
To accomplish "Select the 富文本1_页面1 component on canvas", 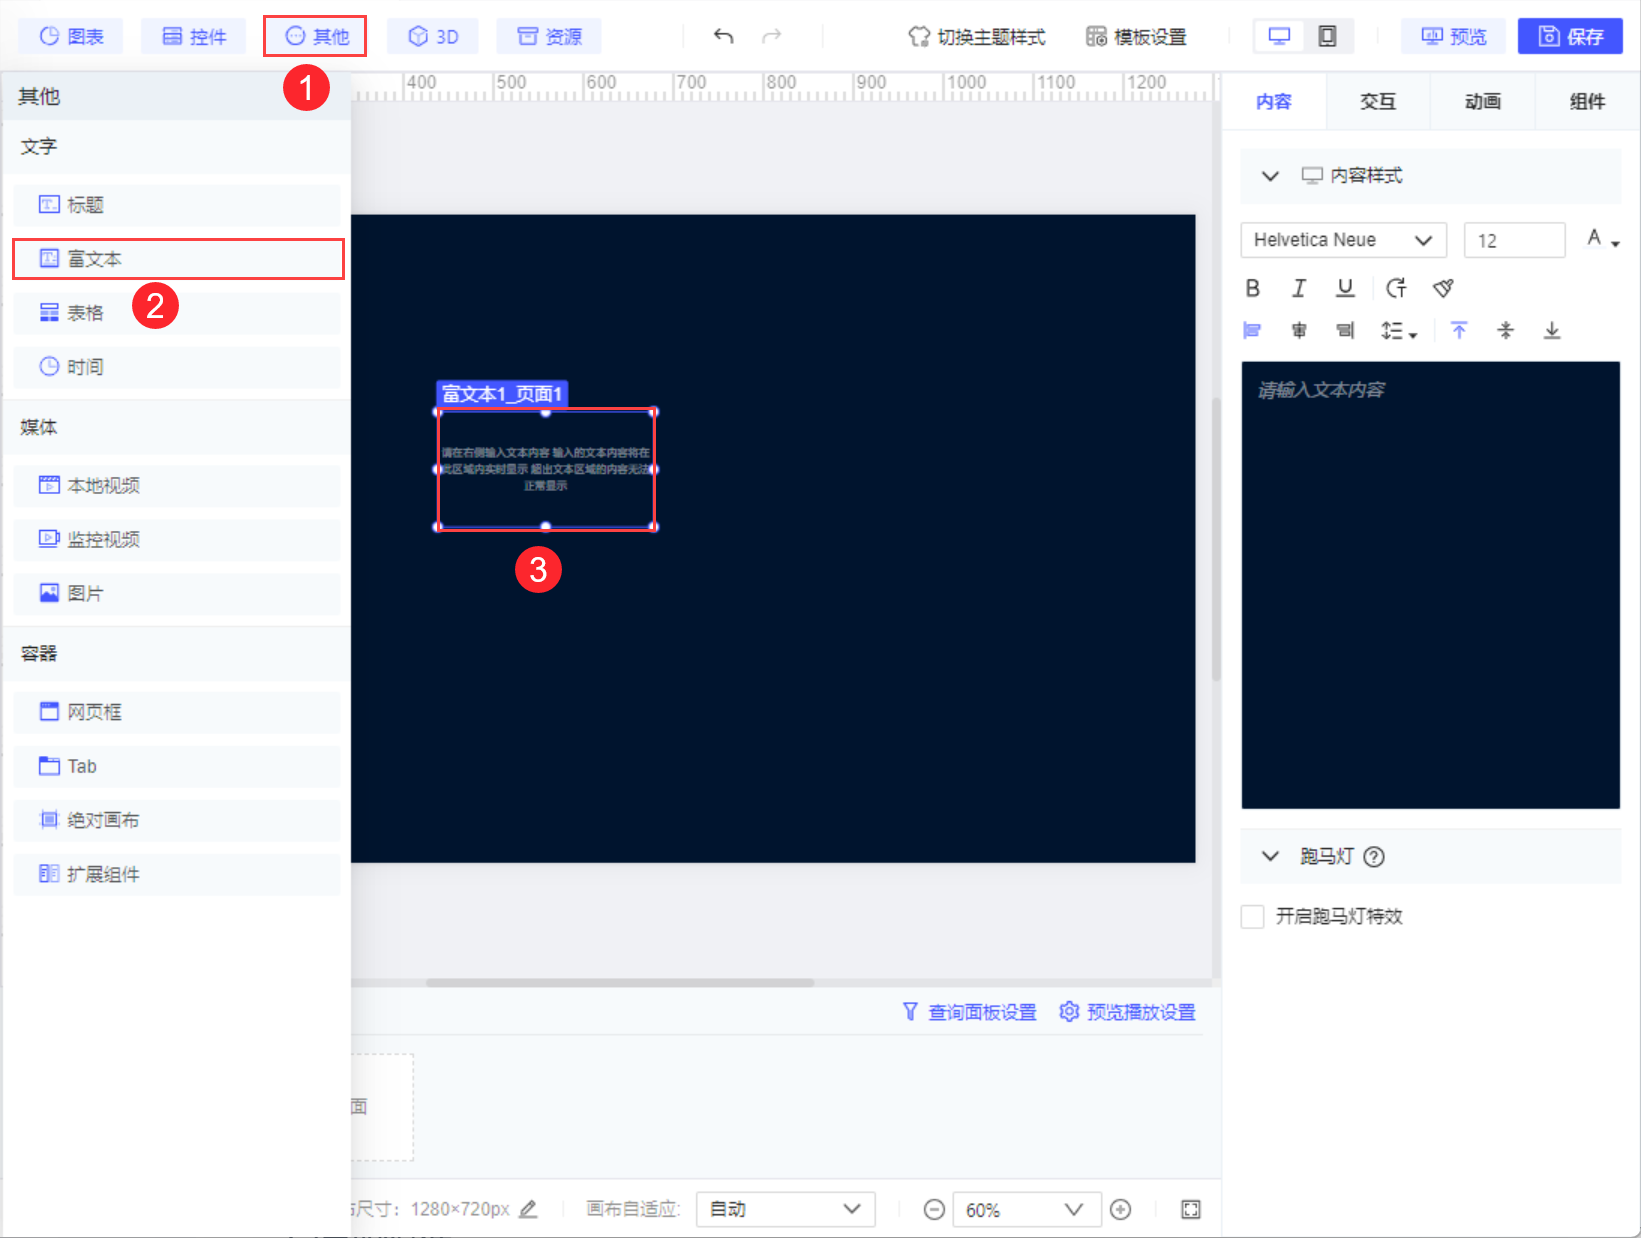I will (546, 469).
